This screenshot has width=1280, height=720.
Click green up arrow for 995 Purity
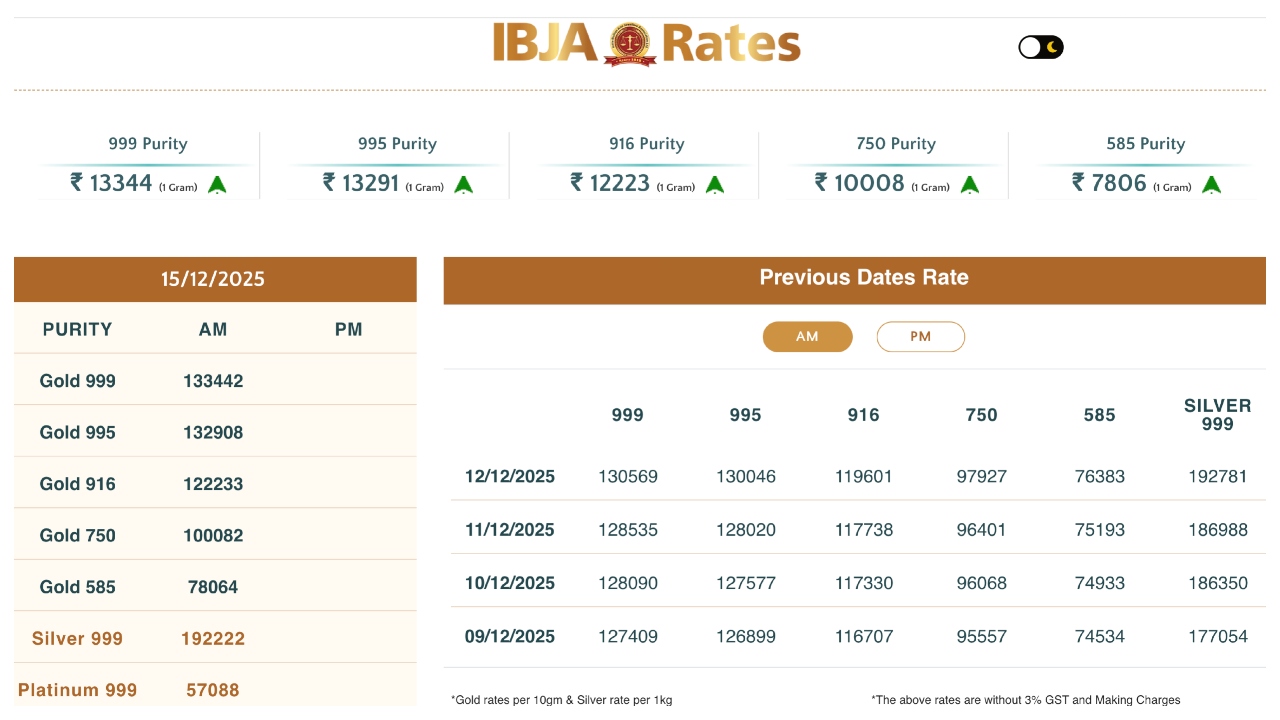click(463, 184)
